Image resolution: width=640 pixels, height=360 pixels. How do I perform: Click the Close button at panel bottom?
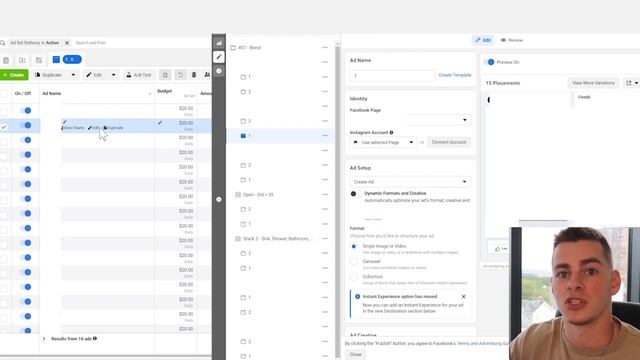pos(356,354)
